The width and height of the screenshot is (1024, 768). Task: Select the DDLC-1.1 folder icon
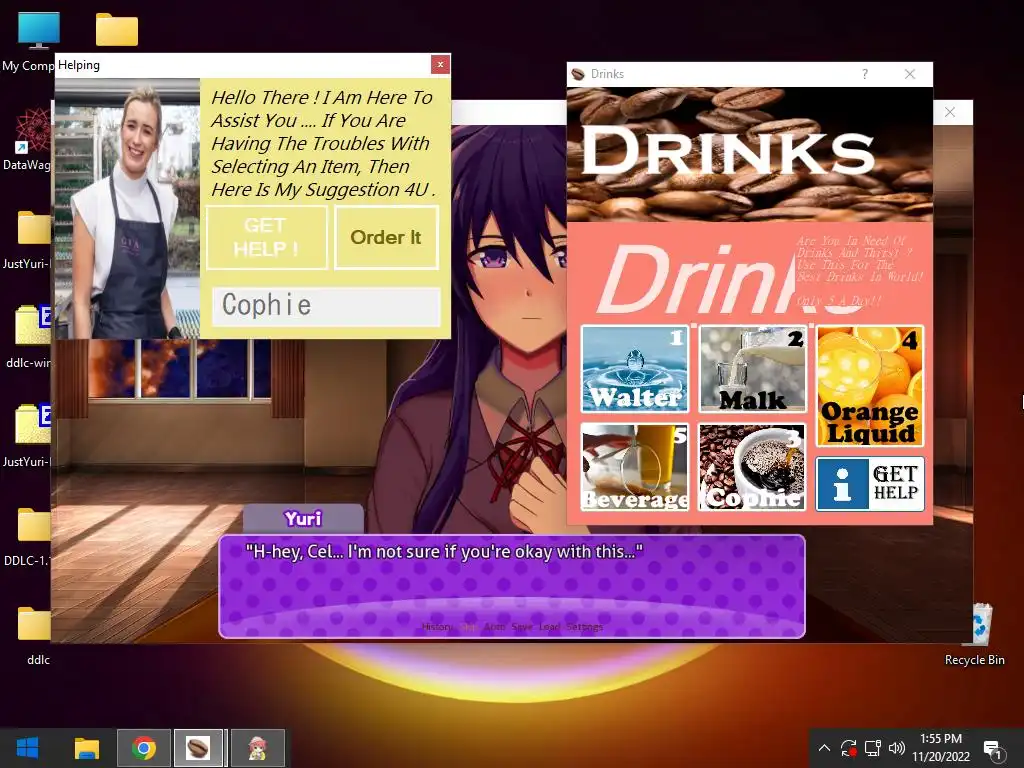tap(27, 536)
